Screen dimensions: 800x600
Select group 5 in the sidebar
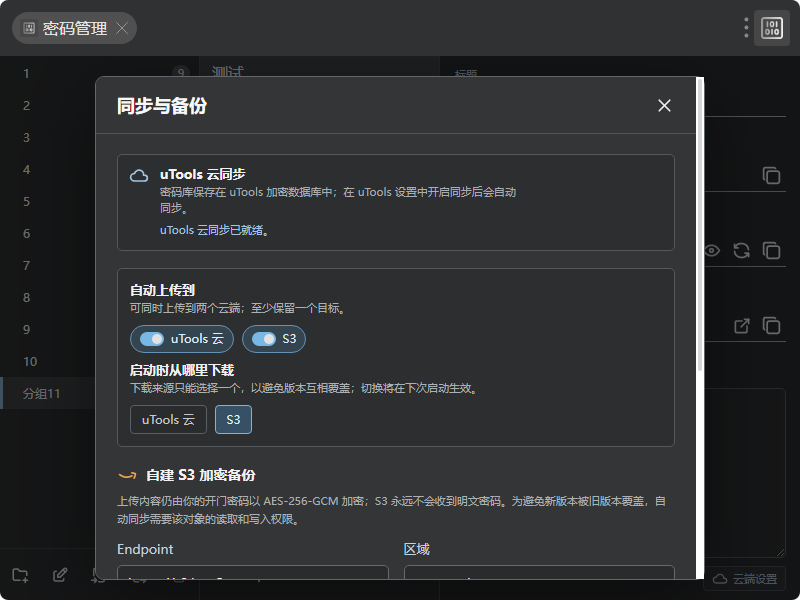(x=47, y=202)
